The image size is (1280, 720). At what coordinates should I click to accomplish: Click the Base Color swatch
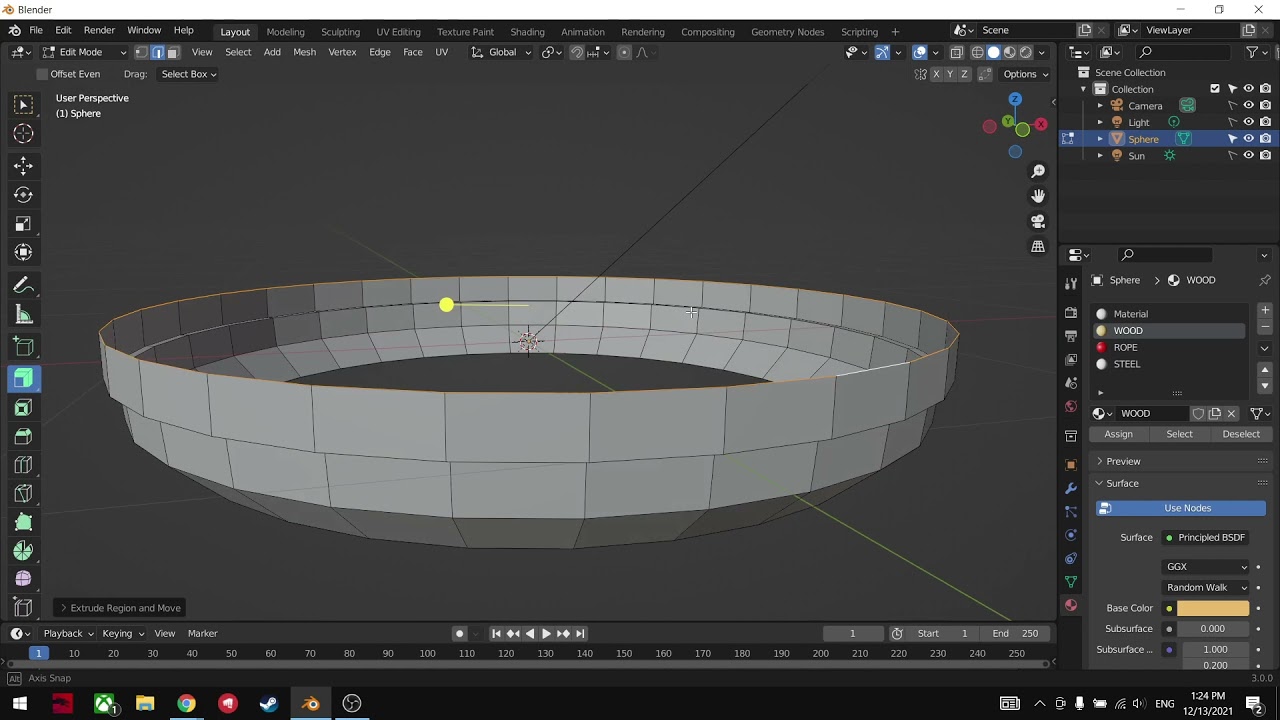pyautogui.click(x=1213, y=608)
